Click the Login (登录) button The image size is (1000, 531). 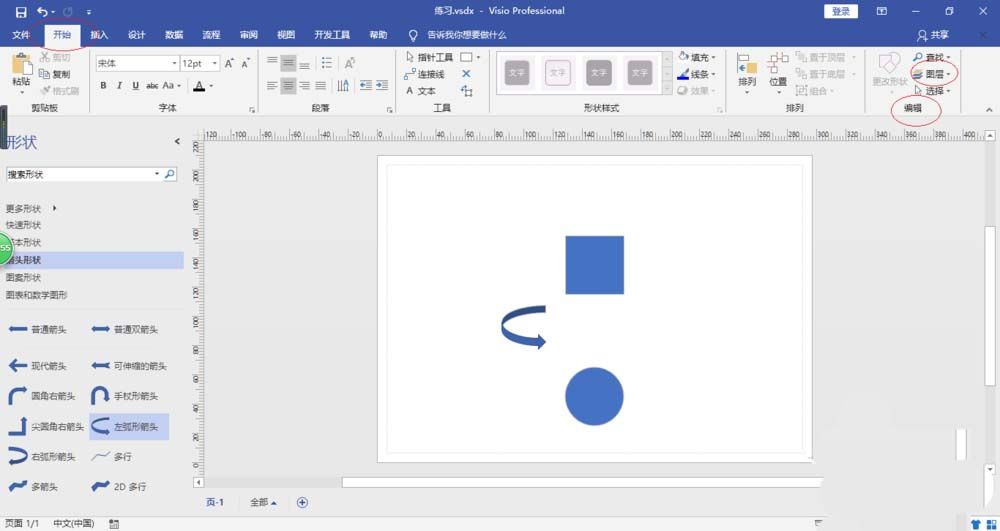(x=841, y=11)
